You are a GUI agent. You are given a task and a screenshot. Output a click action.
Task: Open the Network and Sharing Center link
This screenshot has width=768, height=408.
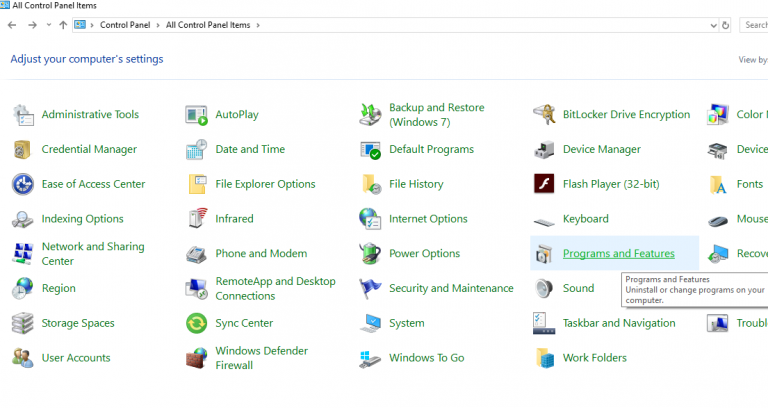click(x=93, y=254)
